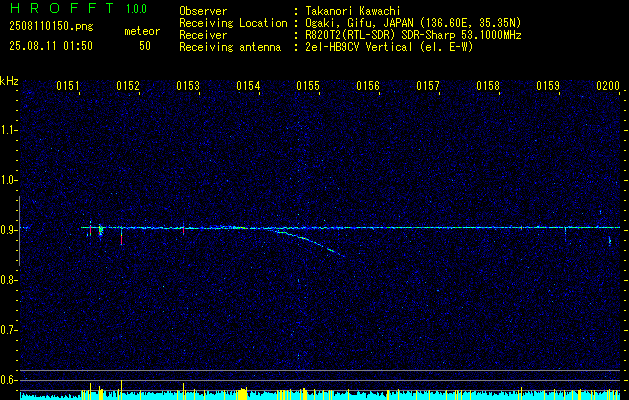Click the 1.0 kHz frequency label
The width and height of the screenshot is (629, 400).
pos(8,180)
